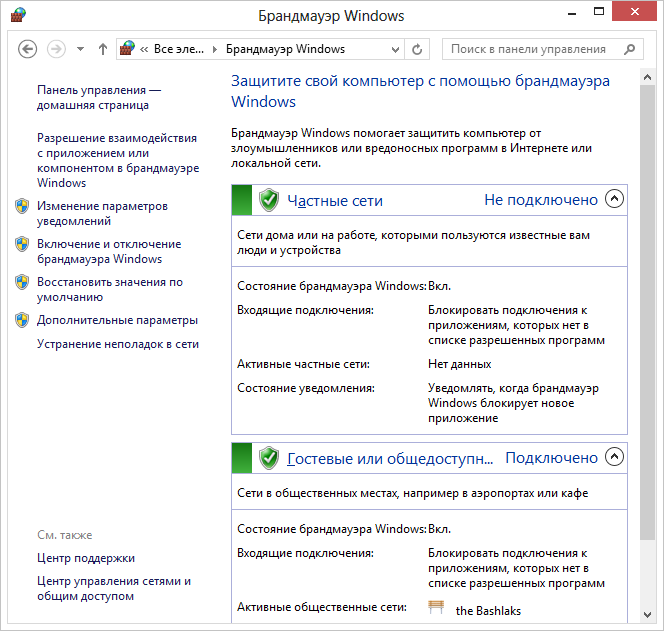The image size is (664, 631).
Task: Open "Центр управления сетями и общим доступом"
Action: (114, 589)
